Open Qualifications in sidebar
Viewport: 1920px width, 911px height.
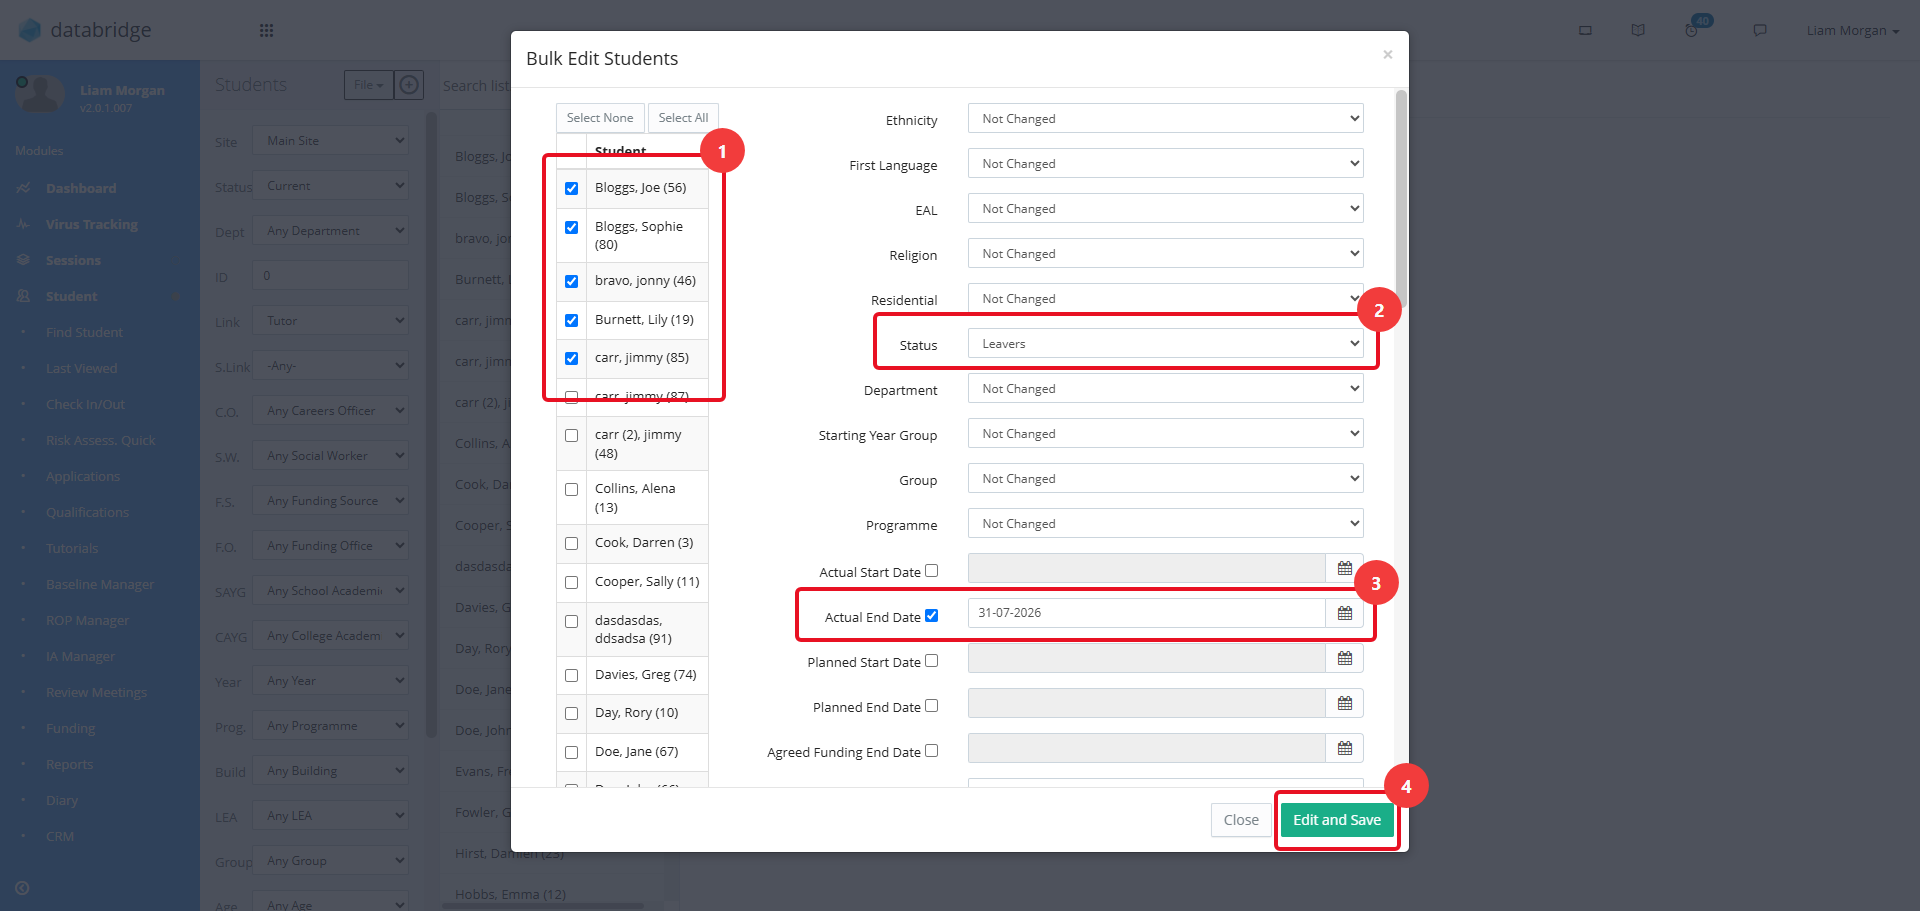[x=87, y=512]
